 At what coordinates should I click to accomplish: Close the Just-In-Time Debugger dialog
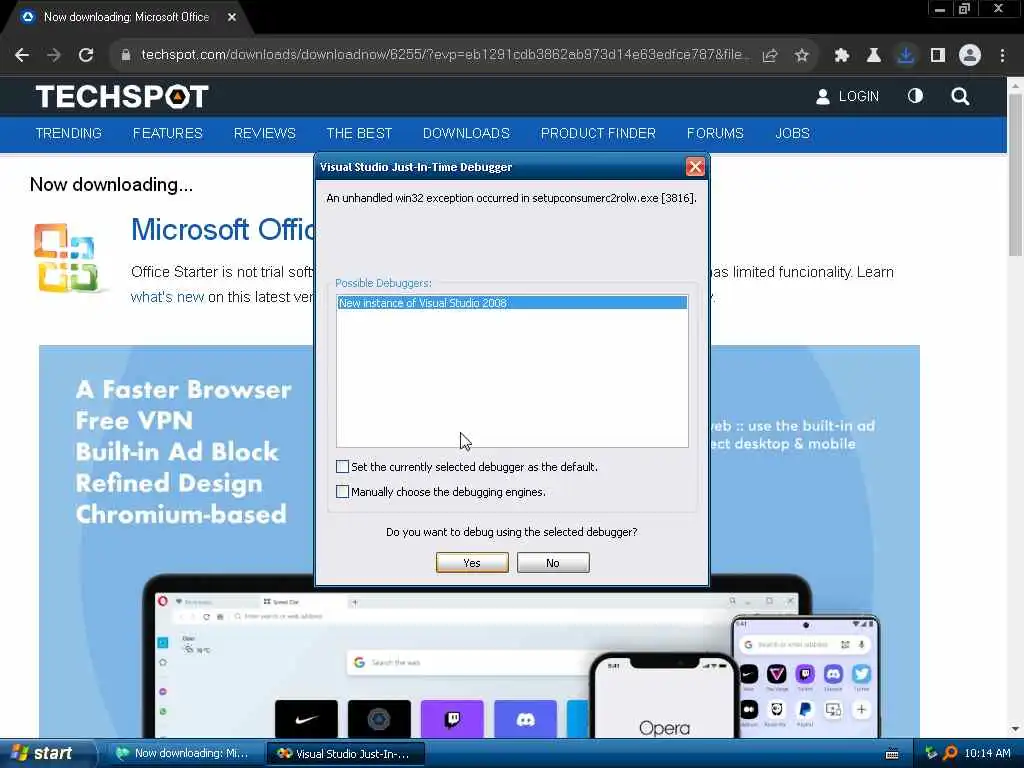pyautogui.click(x=696, y=167)
